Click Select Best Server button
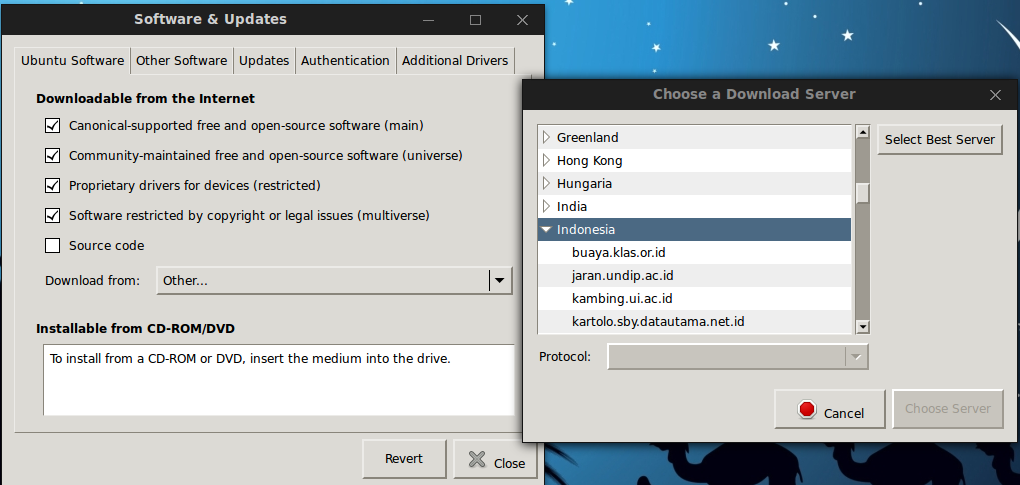Viewport: 1020px width, 485px height. tap(939, 140)
